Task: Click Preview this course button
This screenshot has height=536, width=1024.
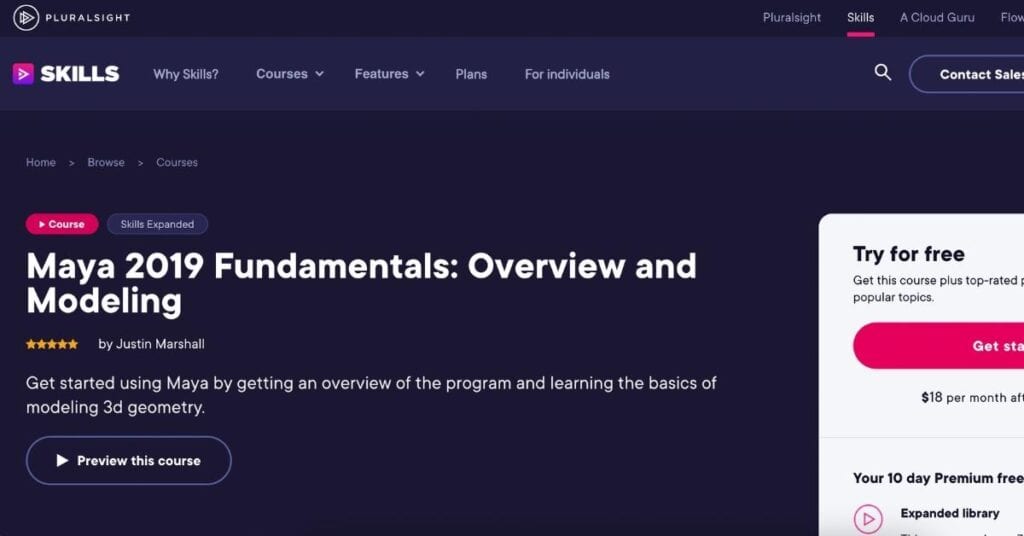Action: 129,460
